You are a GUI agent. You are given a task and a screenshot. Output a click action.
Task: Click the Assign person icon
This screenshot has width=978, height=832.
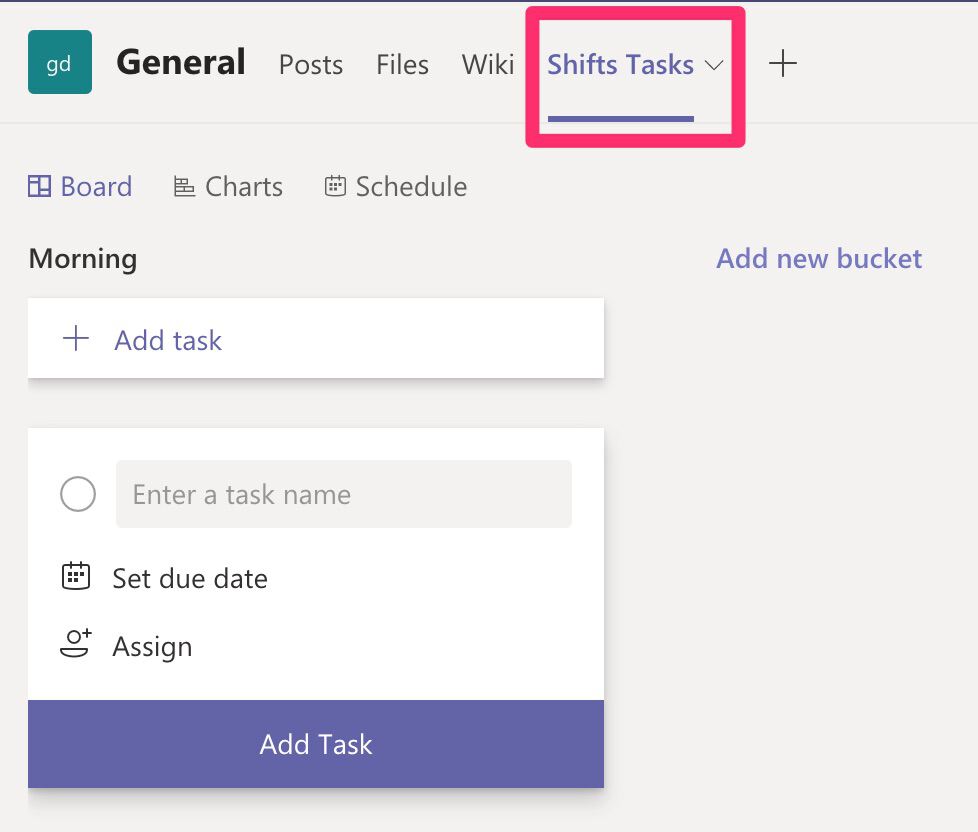click(x=76, y=643)
